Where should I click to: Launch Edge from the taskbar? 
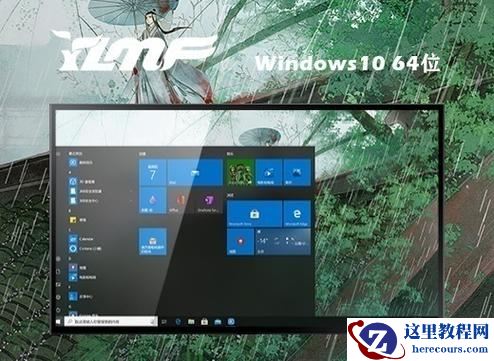(x=178, y=322)
